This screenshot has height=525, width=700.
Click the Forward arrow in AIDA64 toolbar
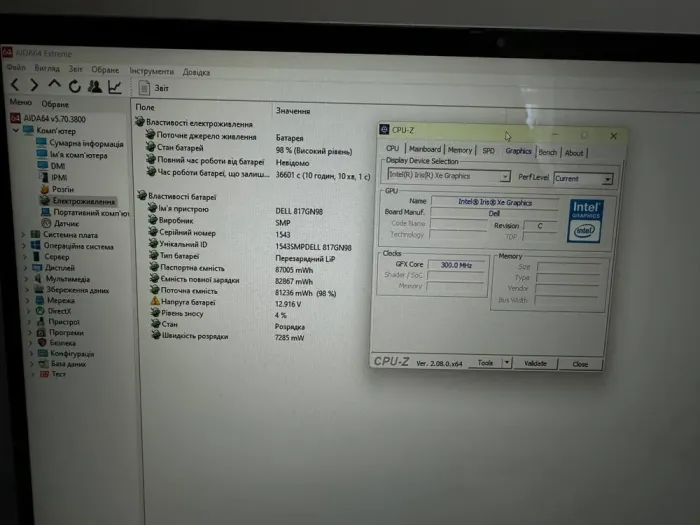[35, 86]
